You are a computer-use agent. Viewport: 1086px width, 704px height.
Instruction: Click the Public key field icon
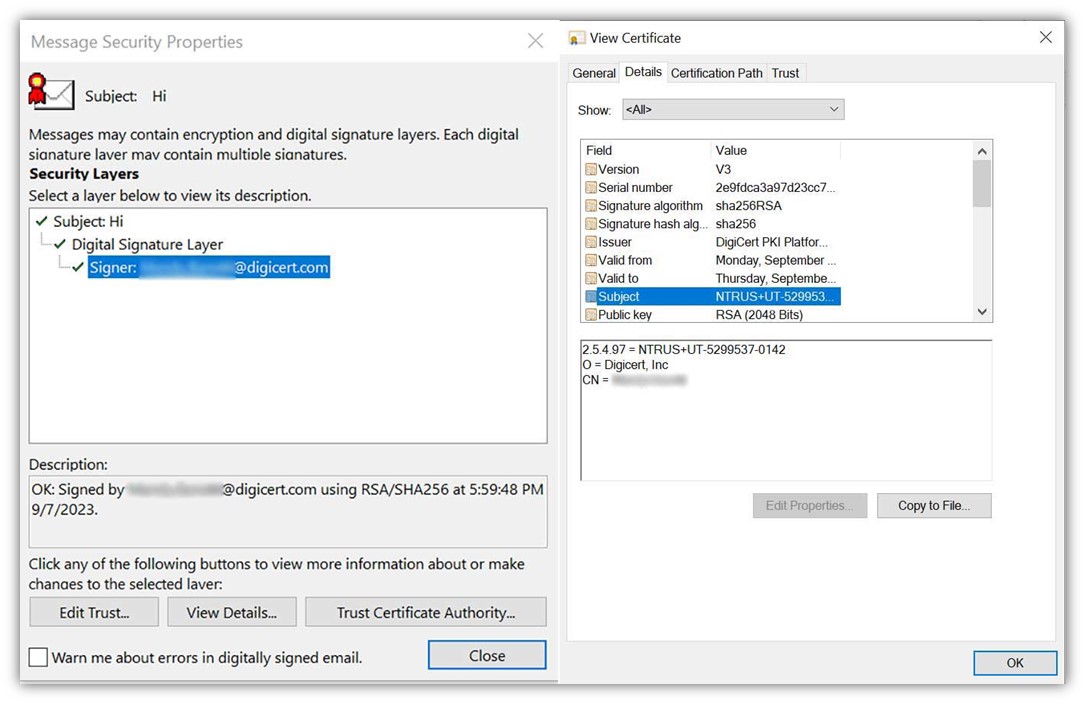pyautogui.click(x=593, y=314)
